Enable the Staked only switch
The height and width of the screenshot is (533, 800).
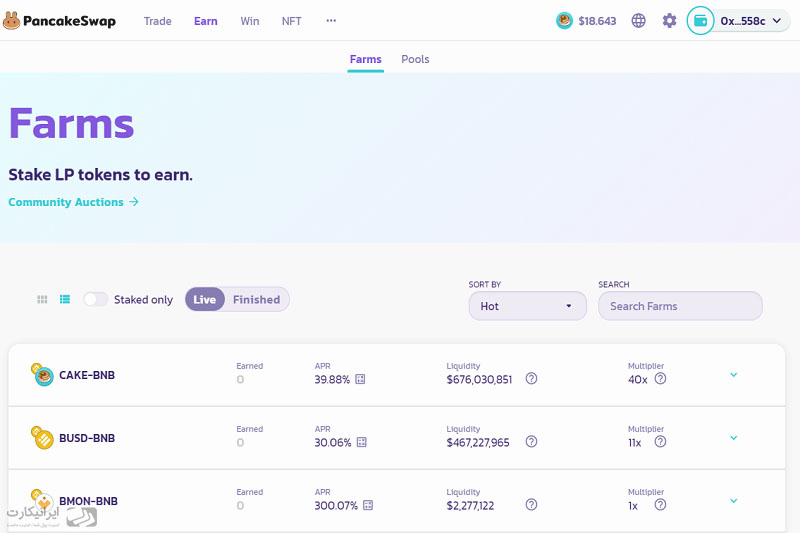pos(95,299)
